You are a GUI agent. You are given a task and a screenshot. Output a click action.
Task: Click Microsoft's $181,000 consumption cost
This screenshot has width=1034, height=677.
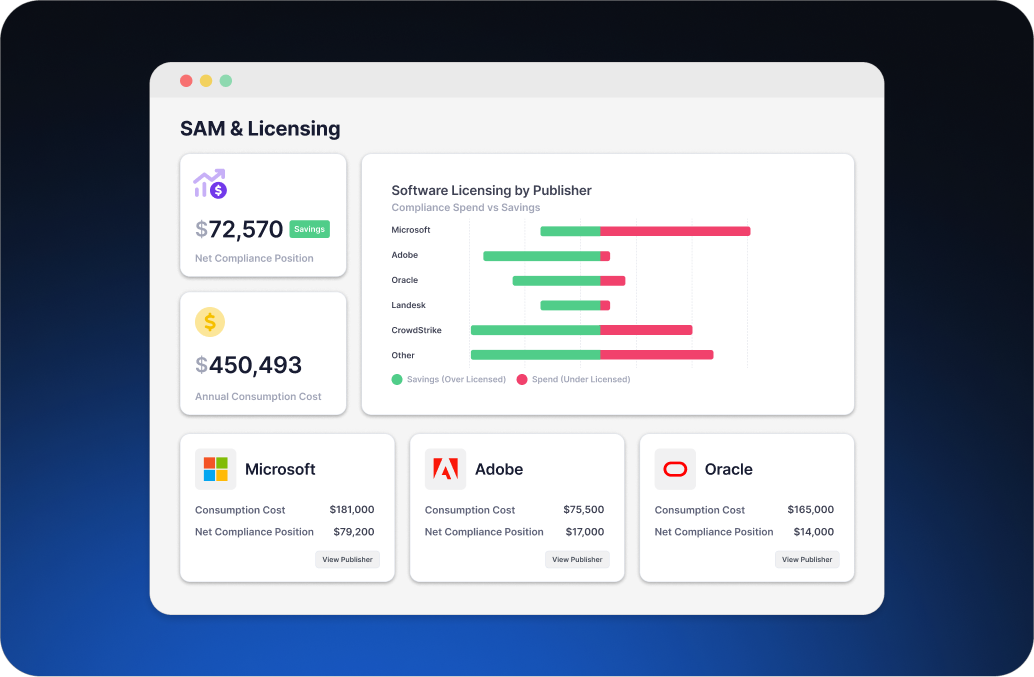tap(352, 510)
